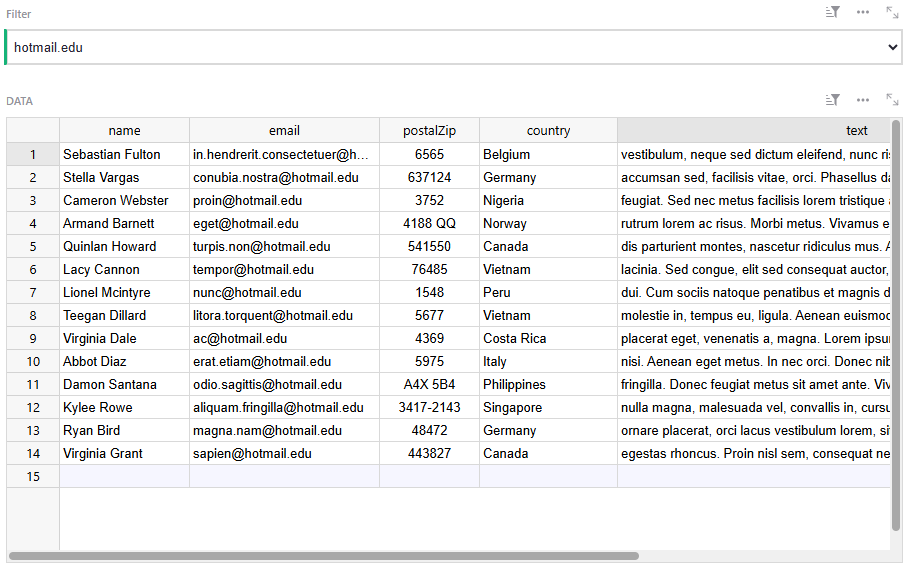Click email turpis.non@hotmail.edu
The height and width of the screenshot is (571, 907).
click(x=284, y=246)
